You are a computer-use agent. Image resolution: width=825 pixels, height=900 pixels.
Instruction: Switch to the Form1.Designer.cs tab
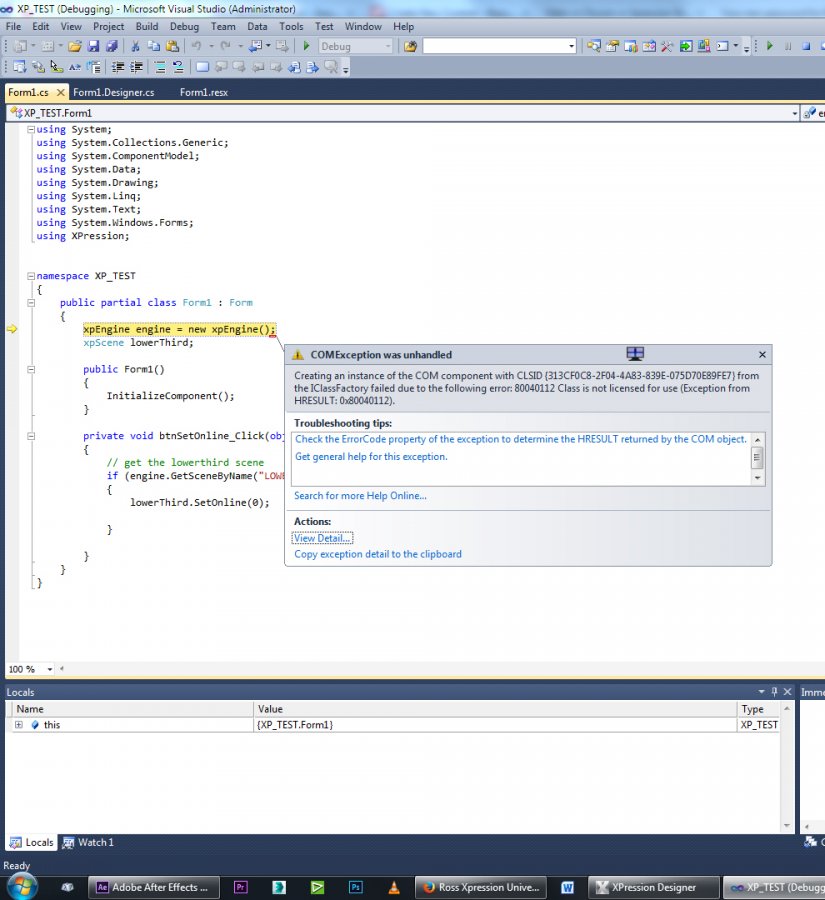pyautogui.click(x=114, y=93)
